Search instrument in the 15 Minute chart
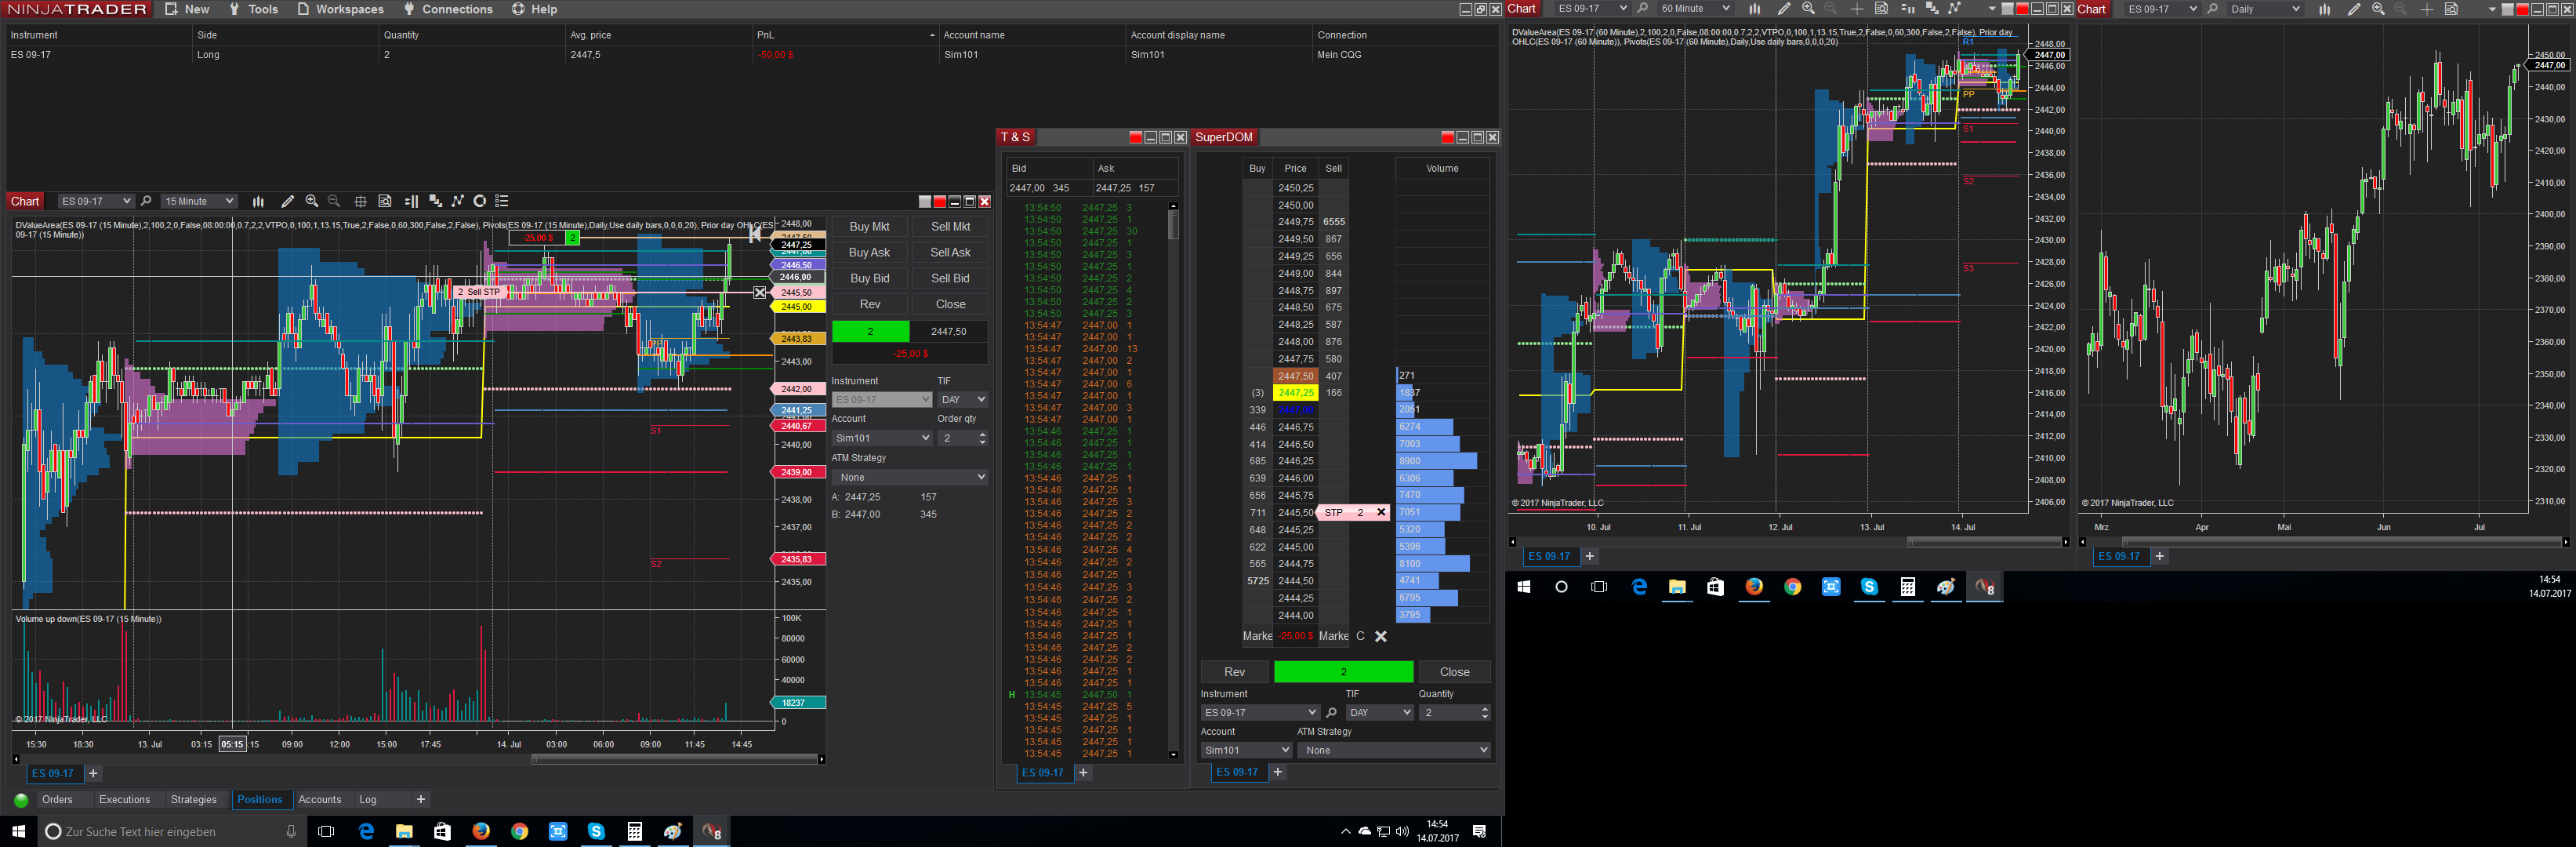 146,201
